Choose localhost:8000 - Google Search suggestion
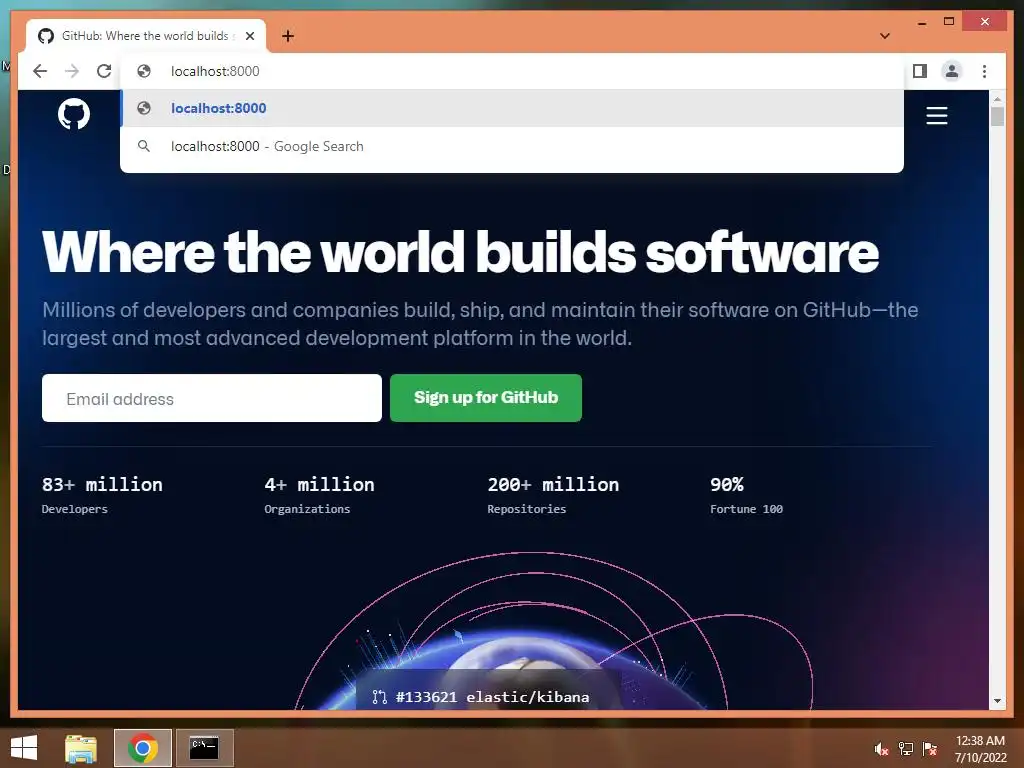This screenshot has width=1024, height=768. click(512, 146)
